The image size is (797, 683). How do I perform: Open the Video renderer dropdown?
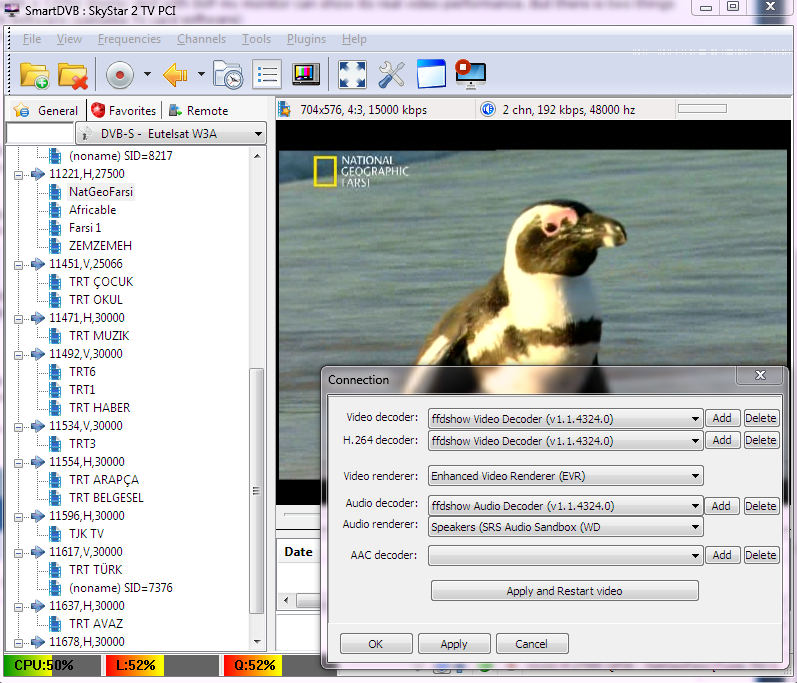(x=565, y=476)
